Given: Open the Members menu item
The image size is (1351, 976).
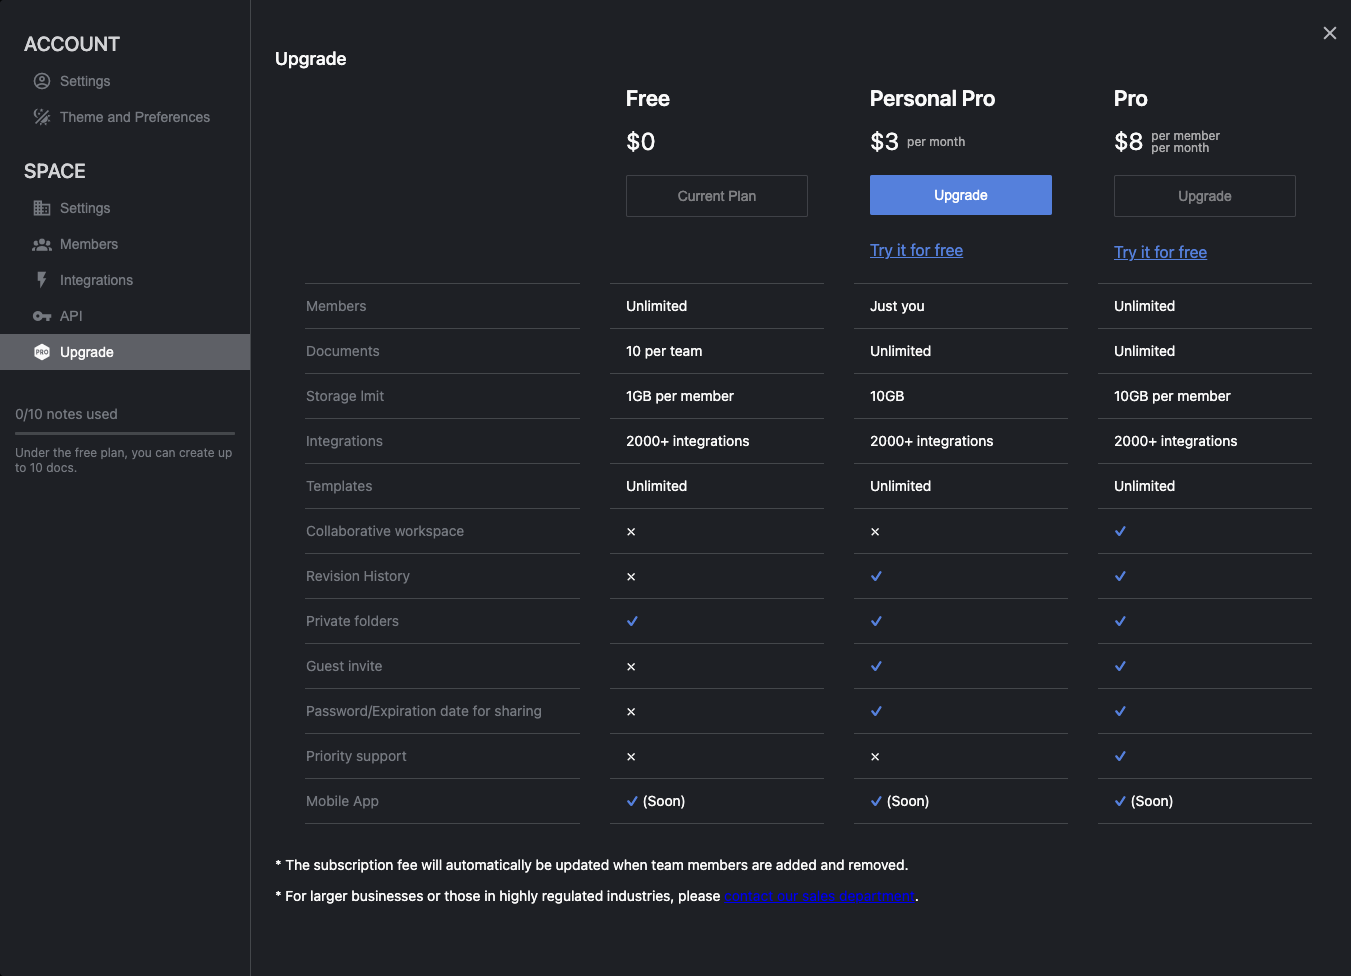Looking at the screenshot, I should (89, 244).
